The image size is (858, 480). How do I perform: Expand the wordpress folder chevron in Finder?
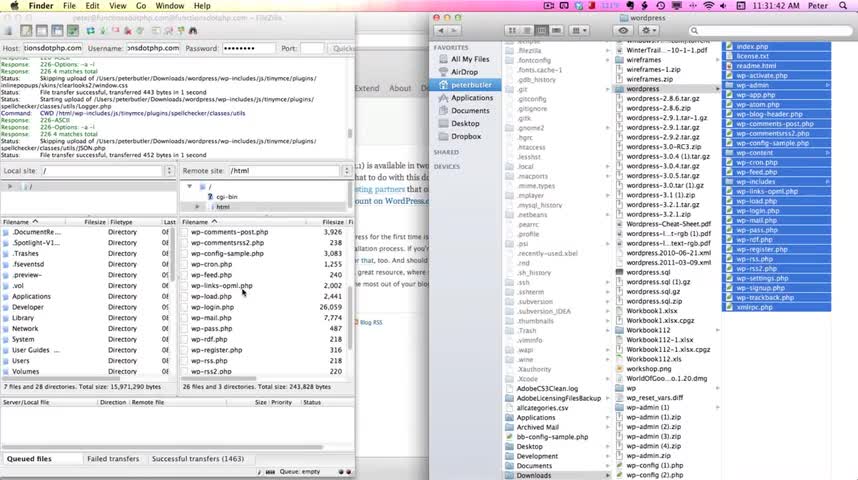pyautogui.click(x=717, y=89)
